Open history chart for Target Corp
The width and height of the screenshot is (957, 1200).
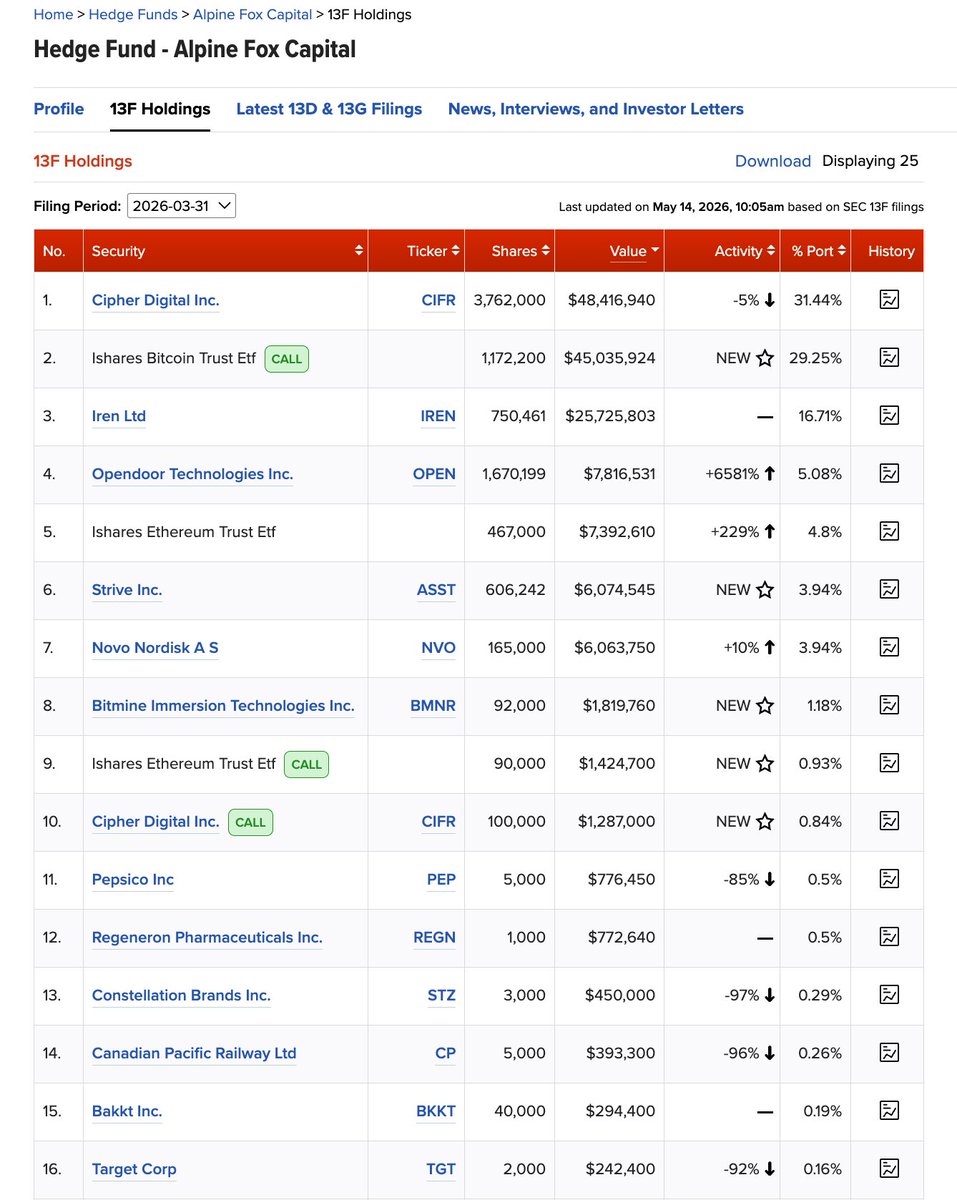(x=888, y=1169)
